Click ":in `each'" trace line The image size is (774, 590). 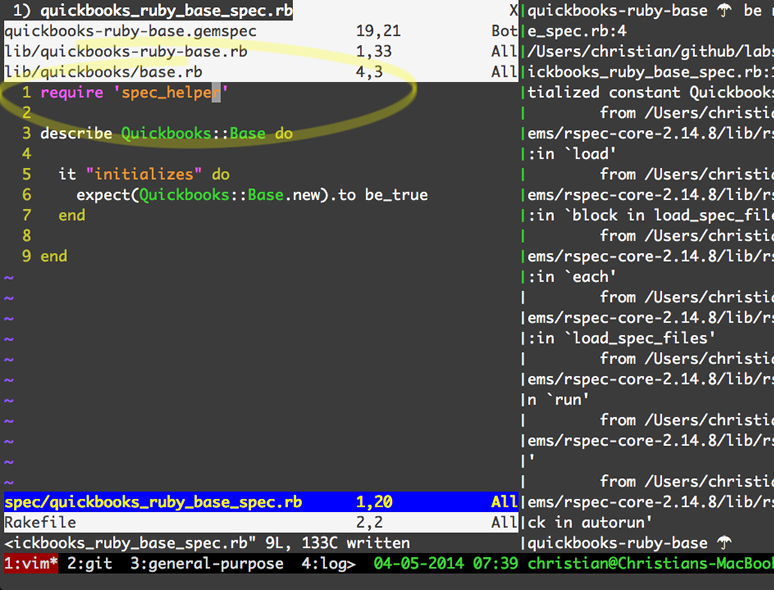tap(572, 277)
